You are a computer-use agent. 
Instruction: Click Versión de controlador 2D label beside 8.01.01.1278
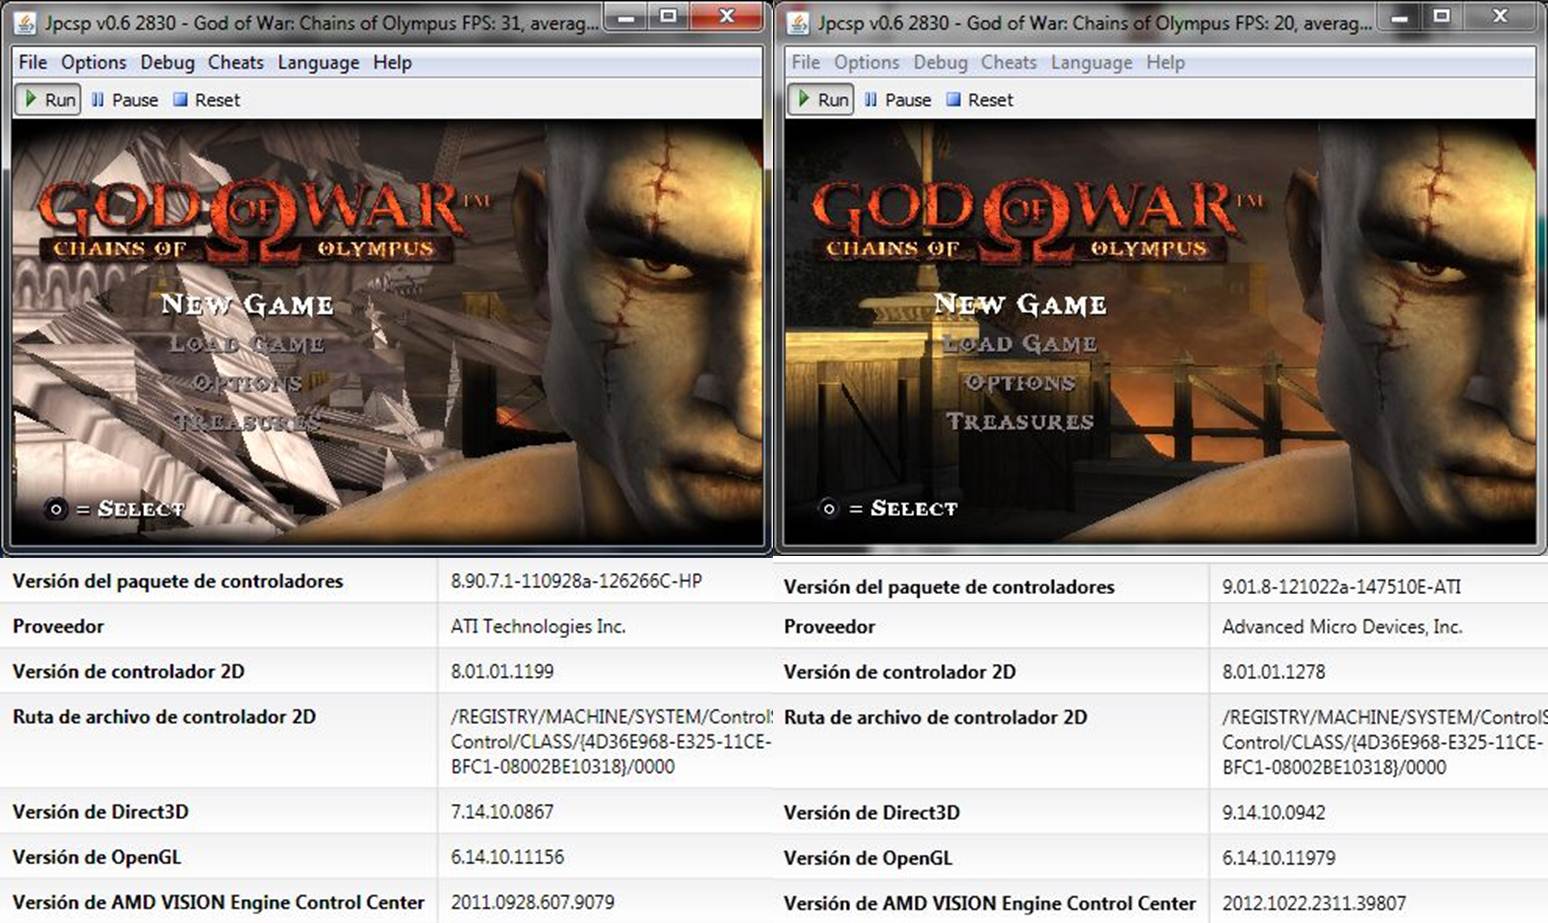pyautogui.click(x=900, y=671)
